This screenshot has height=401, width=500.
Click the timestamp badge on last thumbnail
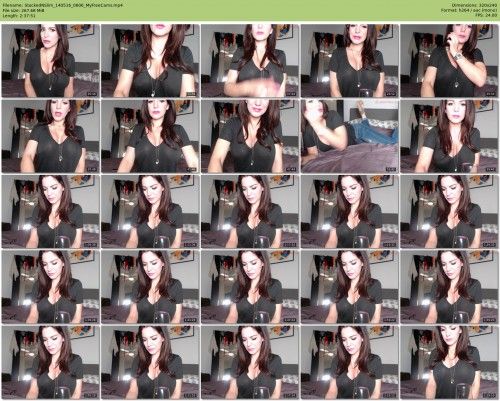tap(490, 395)
